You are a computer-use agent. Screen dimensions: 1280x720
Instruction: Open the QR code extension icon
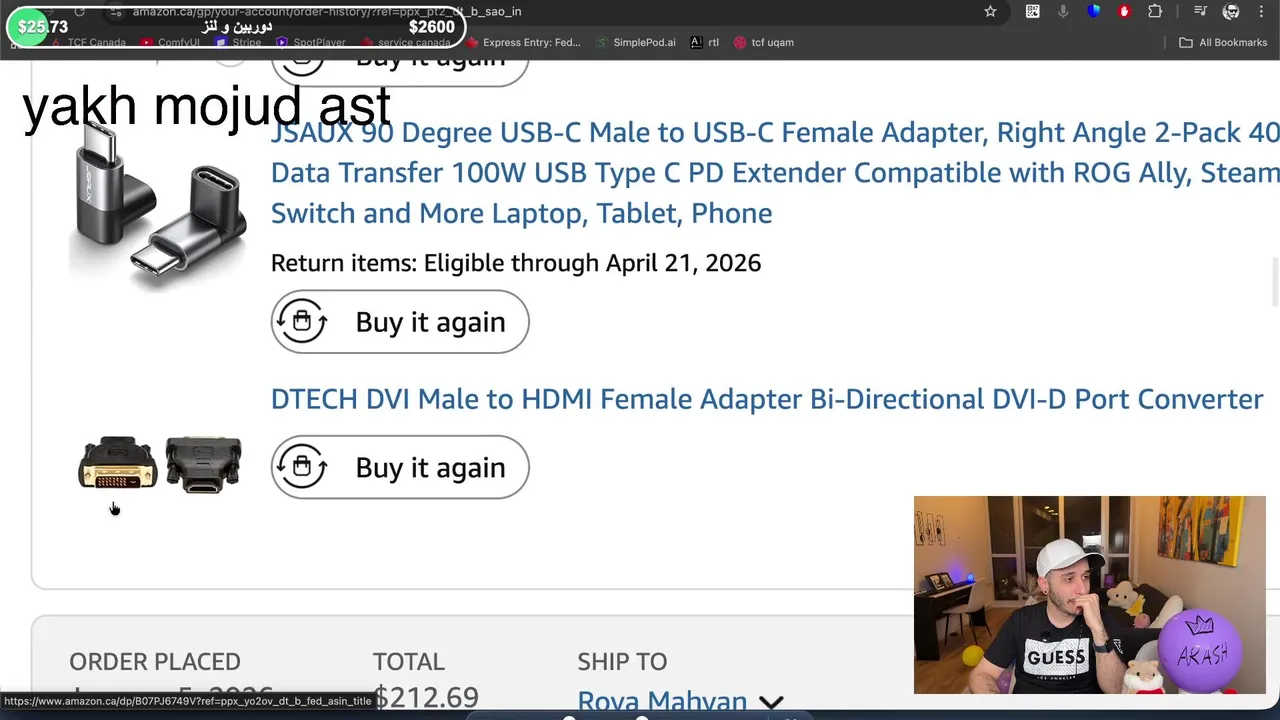(1033, 12)
